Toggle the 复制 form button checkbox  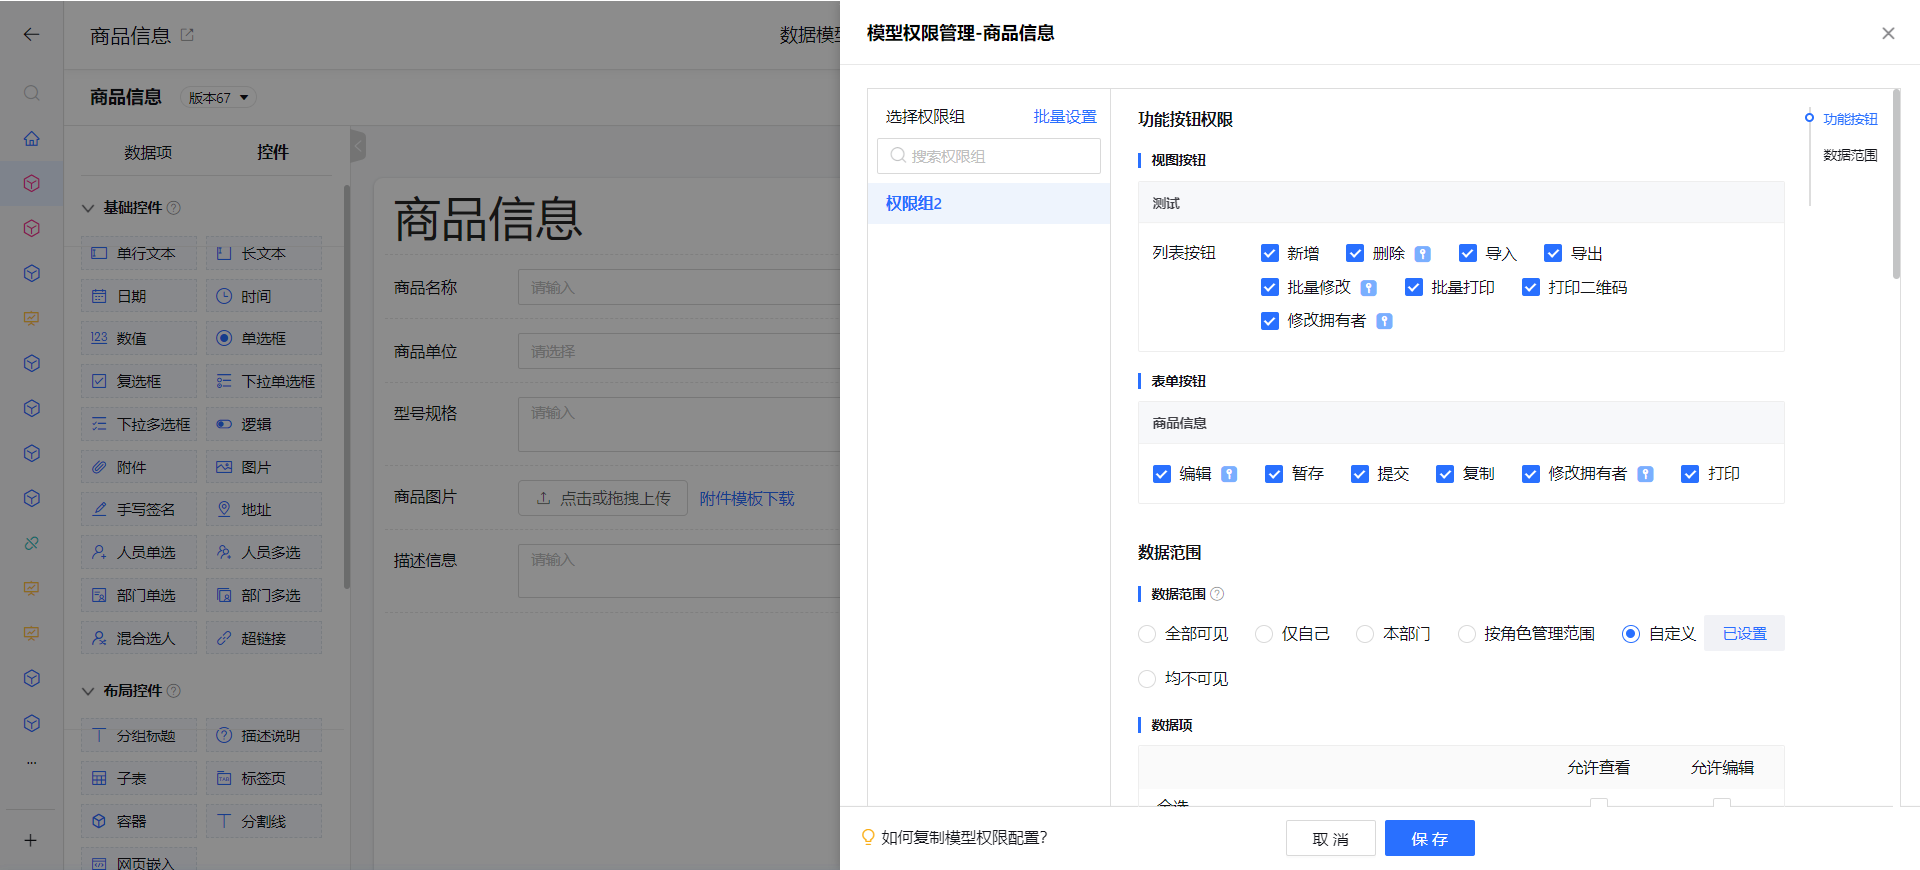tap(1445, 474)
